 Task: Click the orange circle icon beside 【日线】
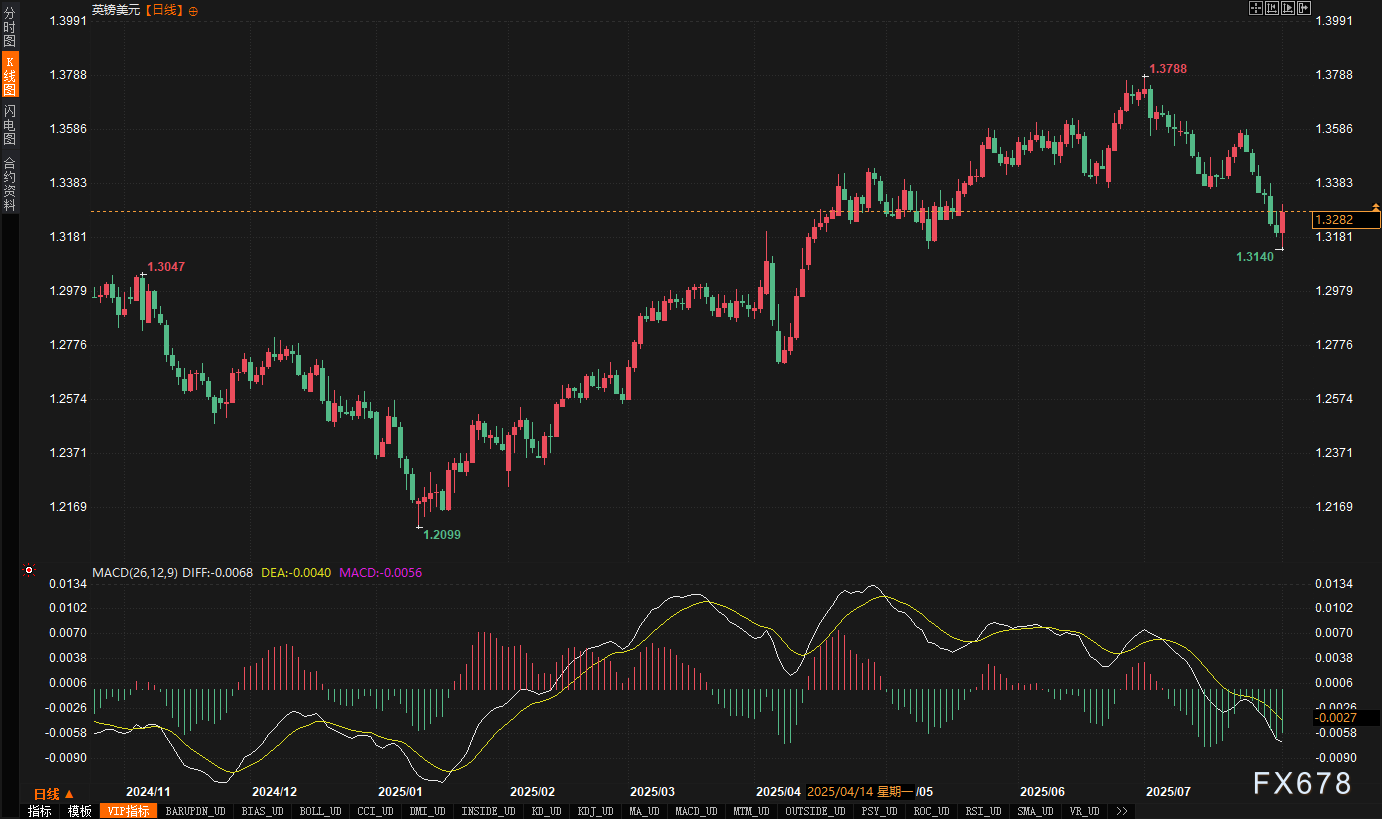point(193,10)
